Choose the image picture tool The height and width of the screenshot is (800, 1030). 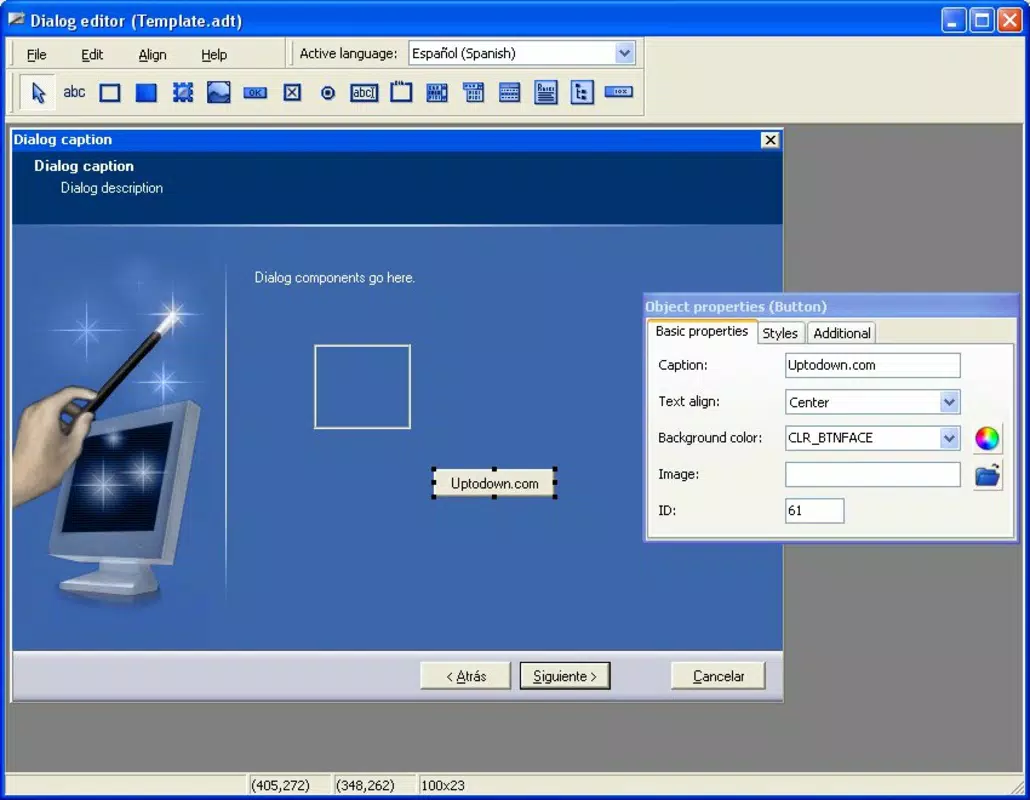(x=219, y=93)
